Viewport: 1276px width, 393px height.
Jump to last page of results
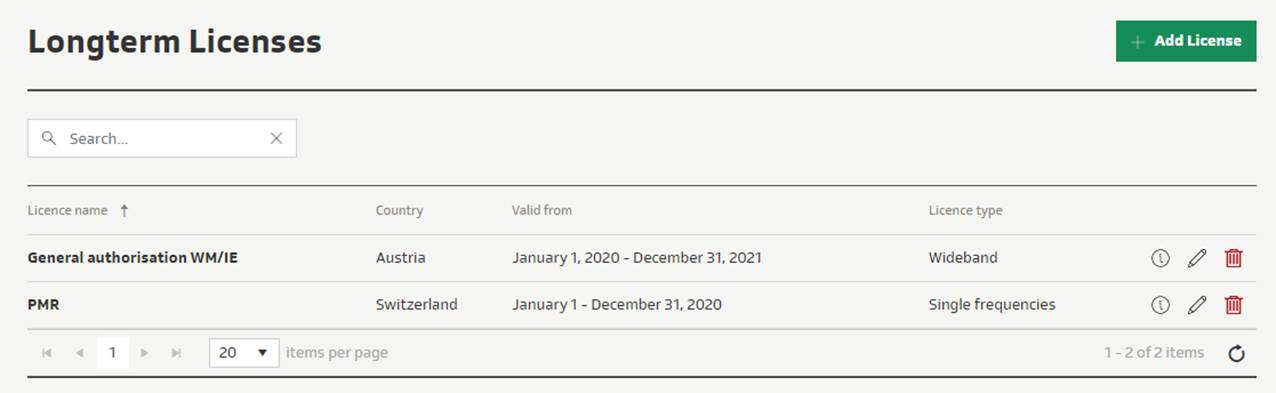point(177,353)
